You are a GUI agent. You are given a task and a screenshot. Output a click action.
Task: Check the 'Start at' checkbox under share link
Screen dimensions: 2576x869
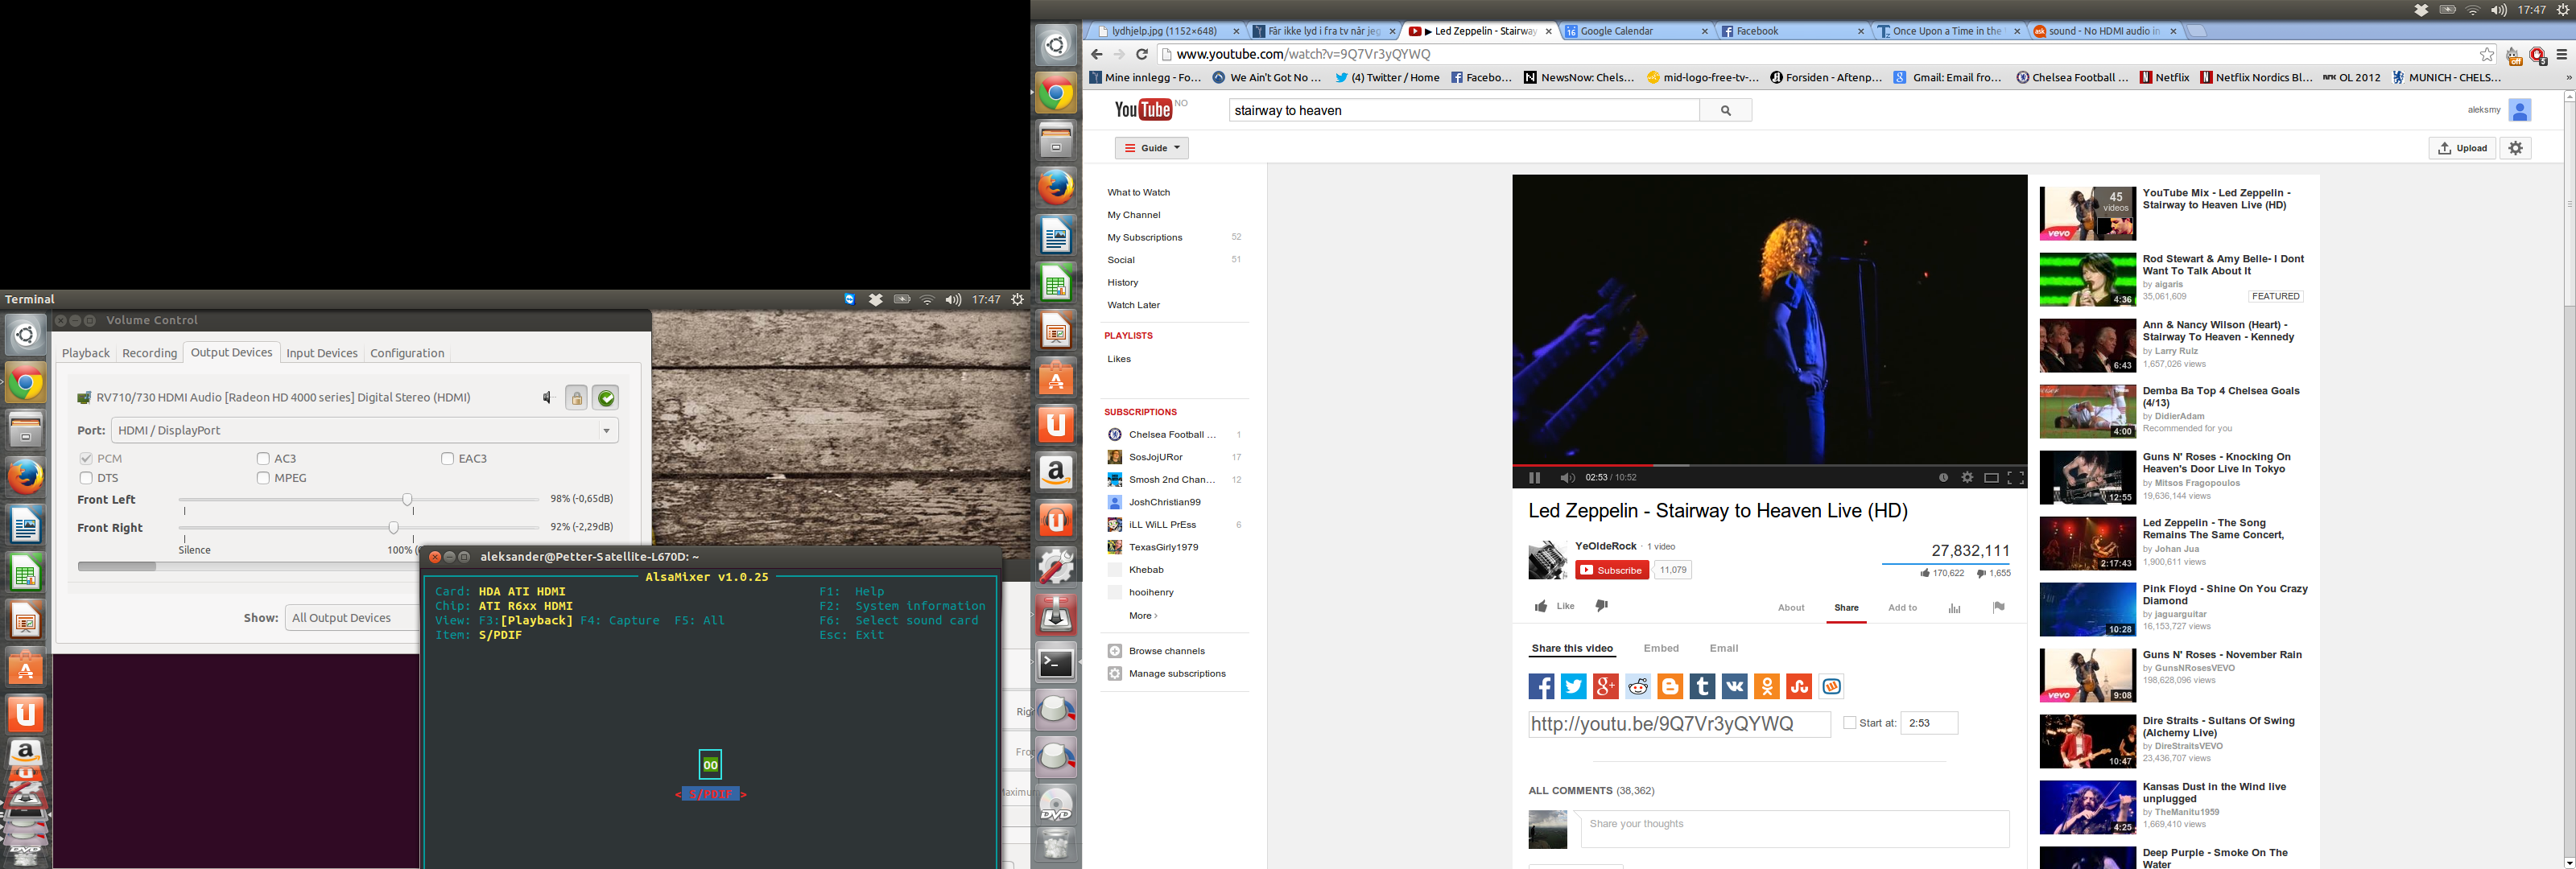click(x=1850, y=722)
